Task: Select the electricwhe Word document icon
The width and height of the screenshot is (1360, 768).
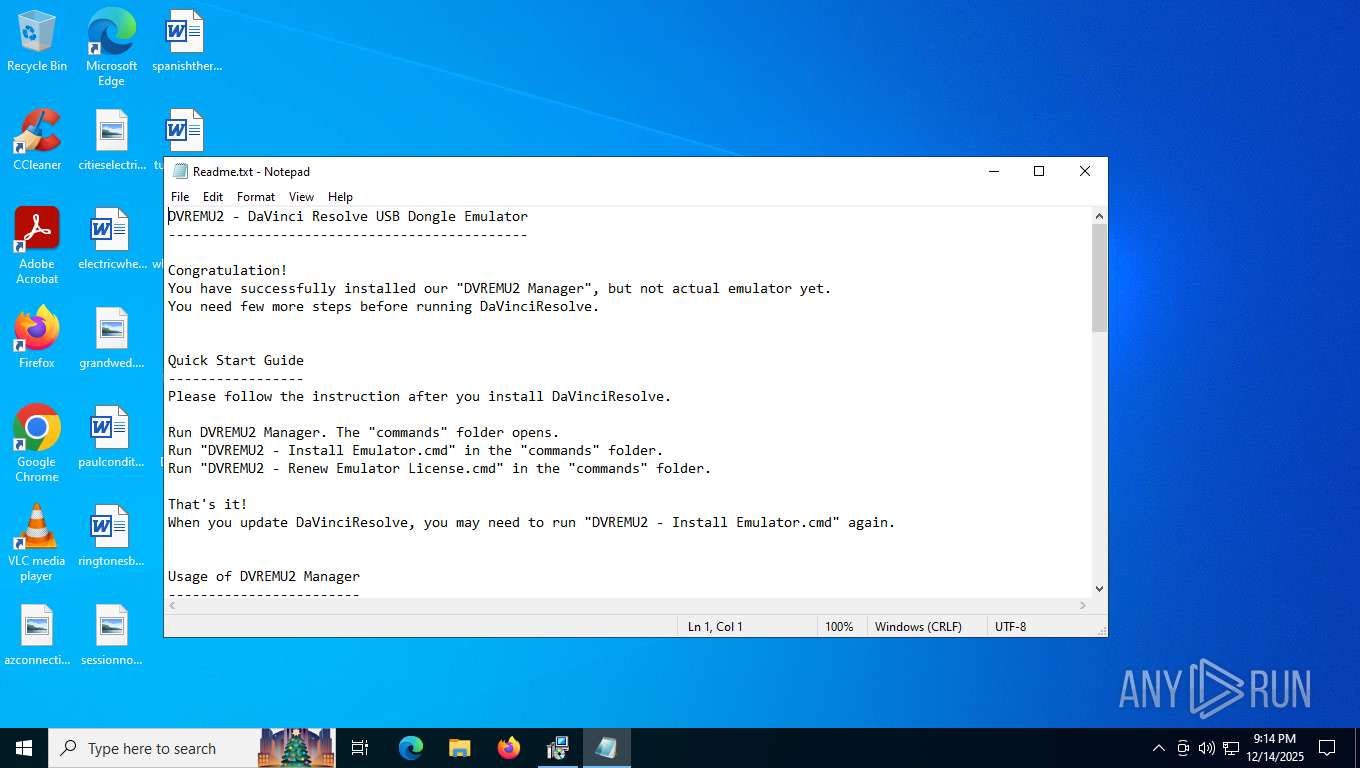Action: click(112, 240)
